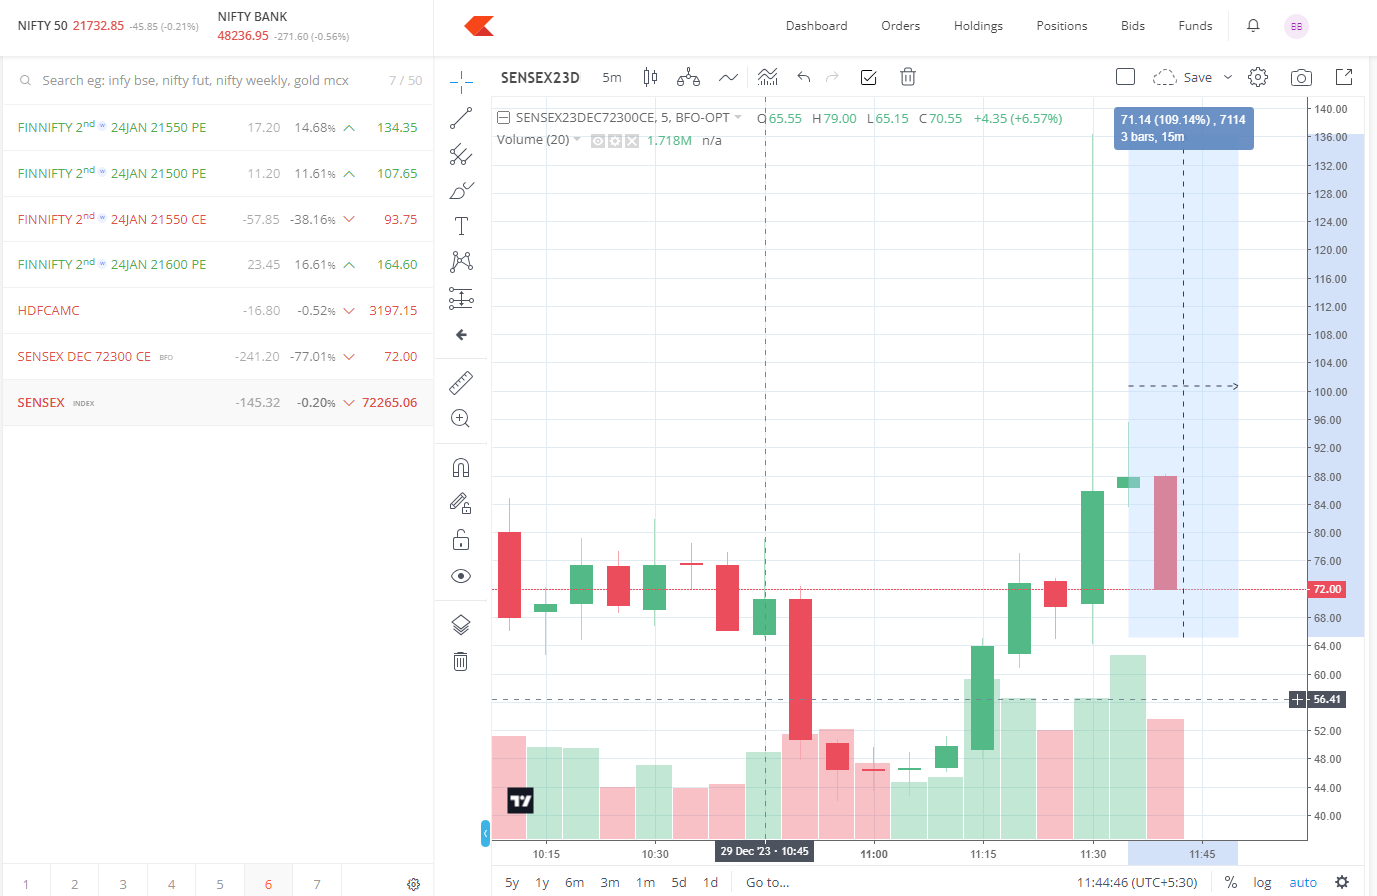Toggle stay in drawing mode pencil-lock
Image resolution: width=1377 pixels, height=896 pixels.
point(461,504)
